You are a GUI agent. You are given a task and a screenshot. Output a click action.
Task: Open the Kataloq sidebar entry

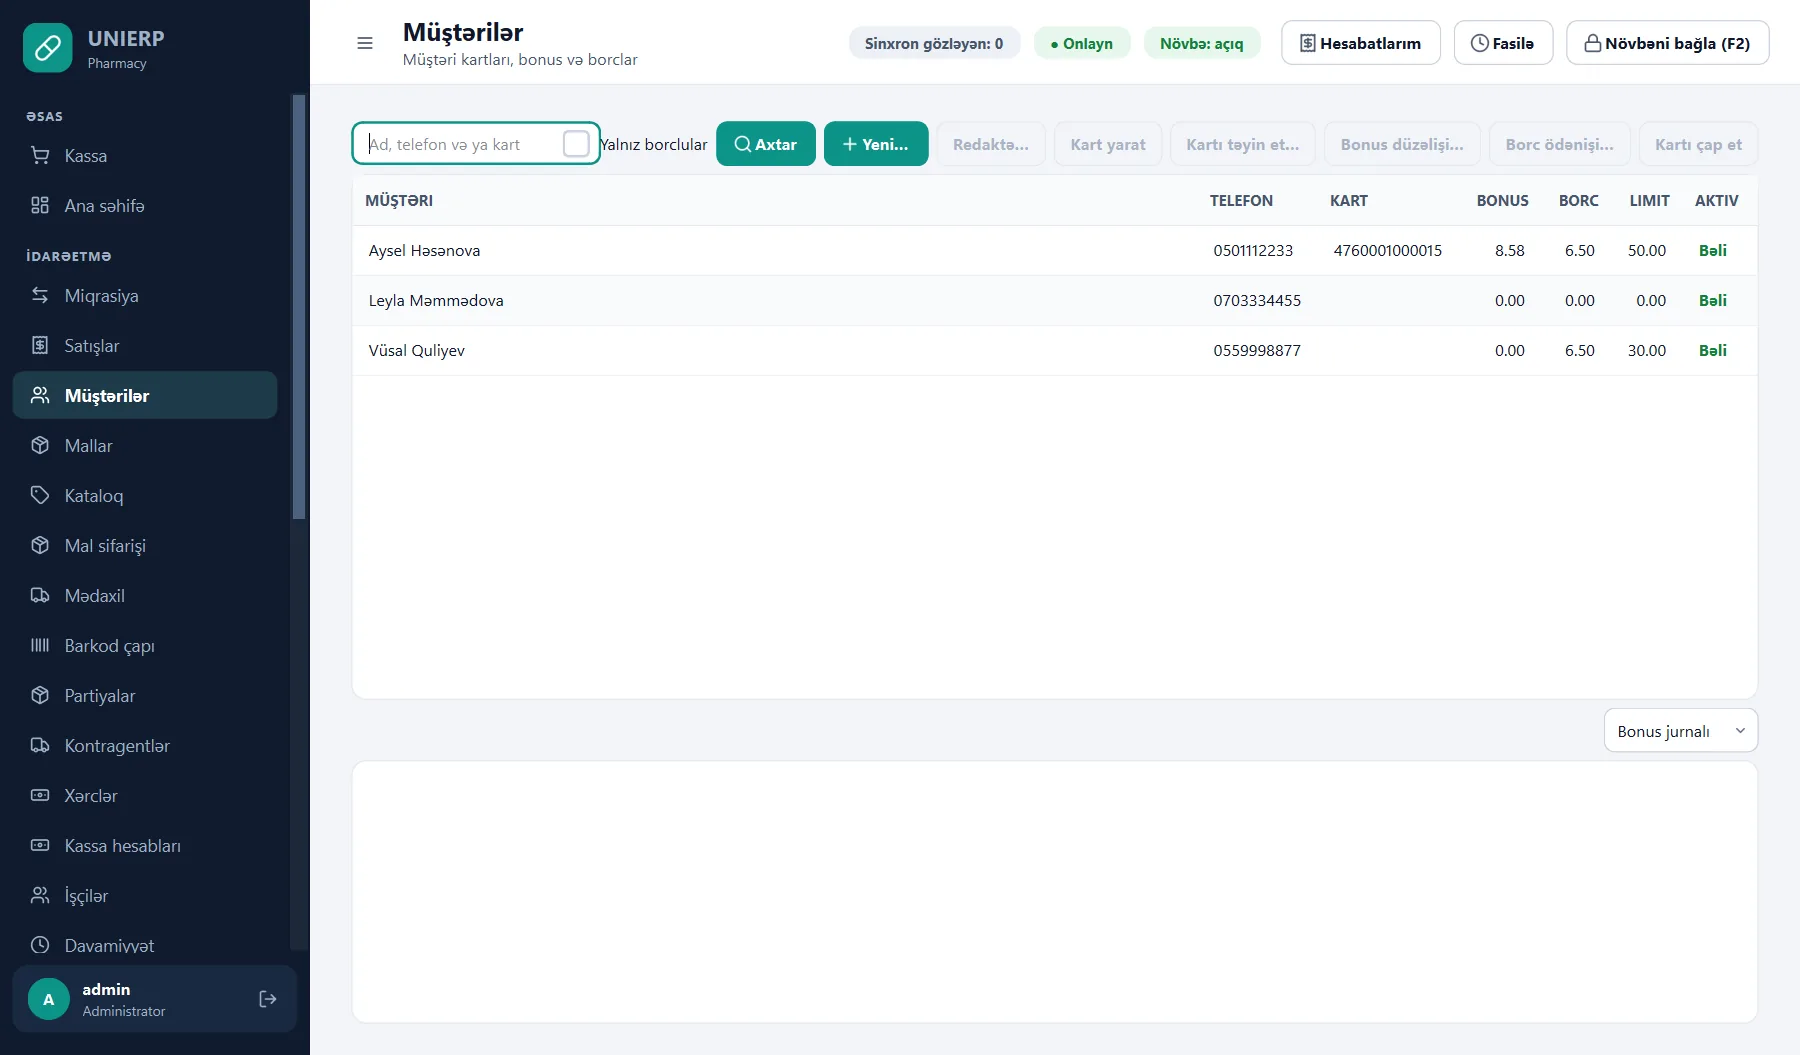[x=145, y=495]
